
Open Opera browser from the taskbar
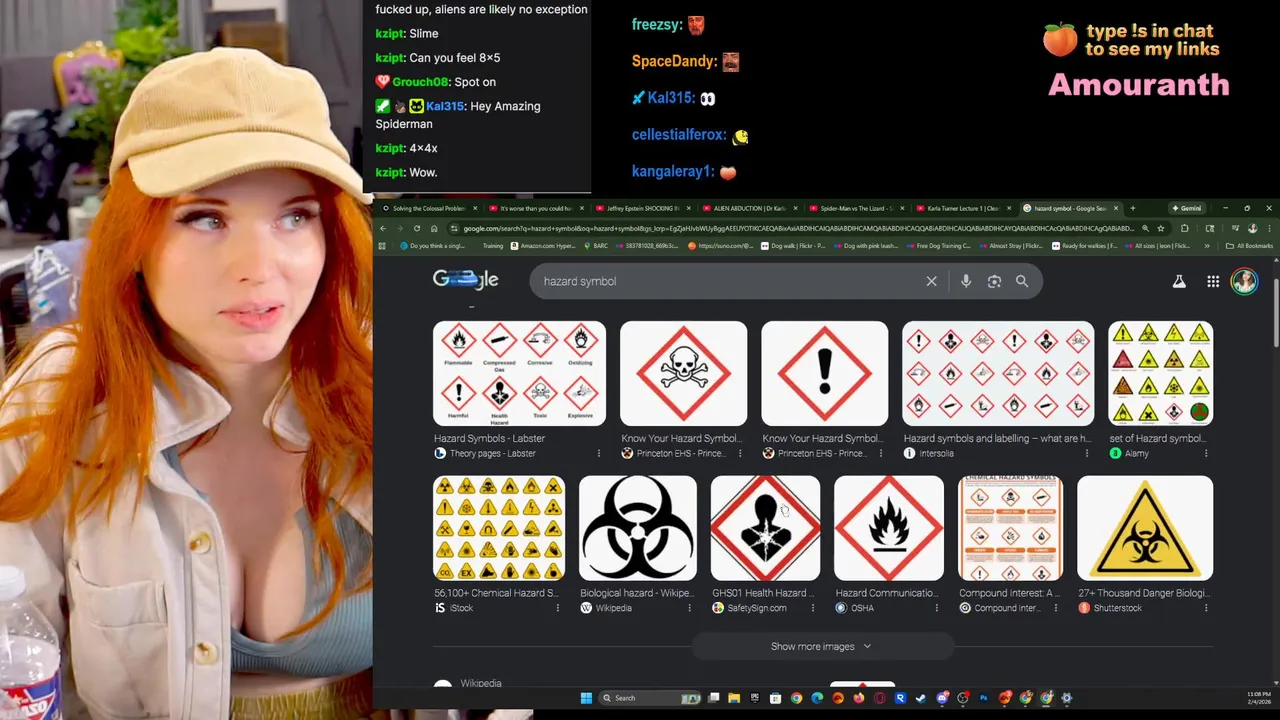coord(880,698)
